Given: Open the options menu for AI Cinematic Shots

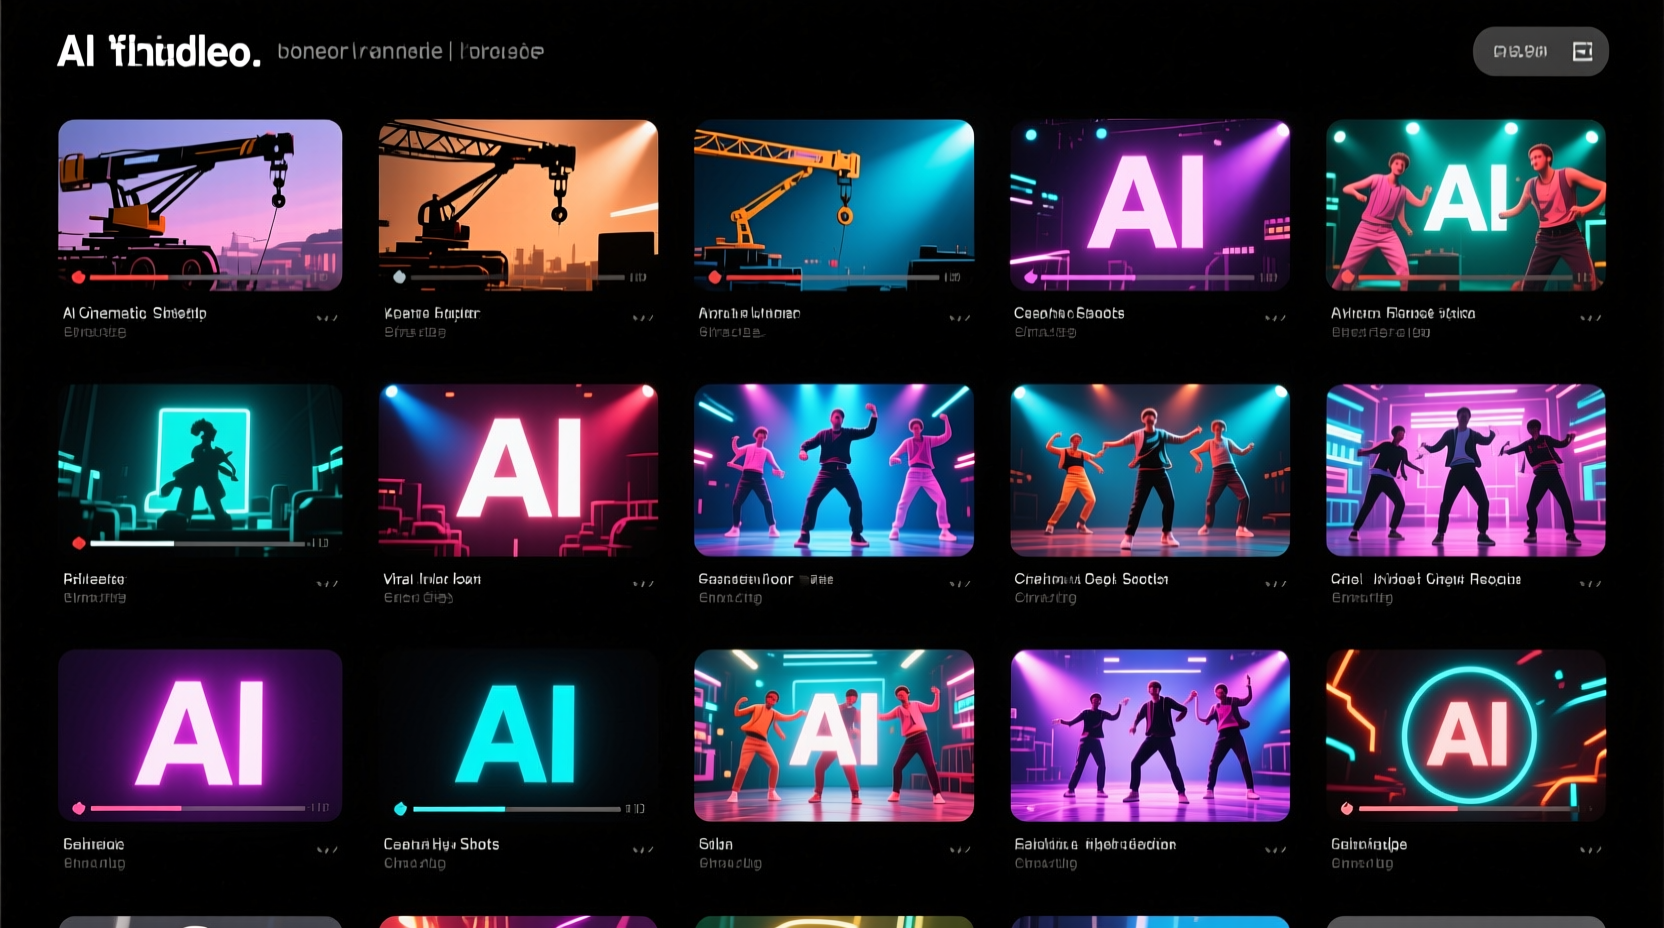Looking at the screenshot, I should tap(325, 316).
